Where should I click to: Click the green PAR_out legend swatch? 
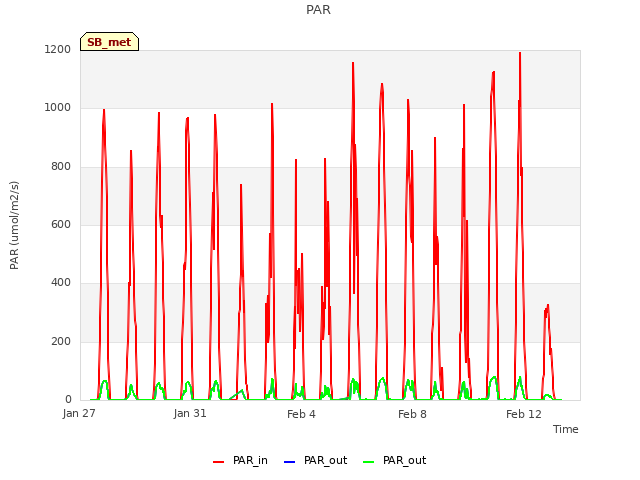coord(369,462)
